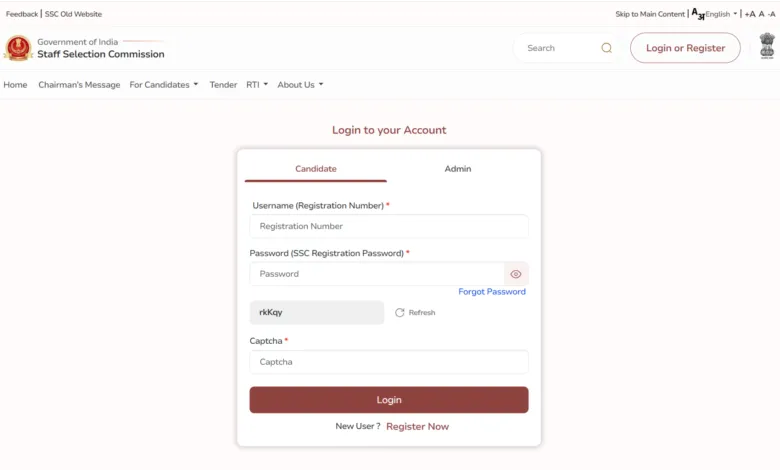
Task: Open the Forgot Password link
Action: tap(492, 291)
